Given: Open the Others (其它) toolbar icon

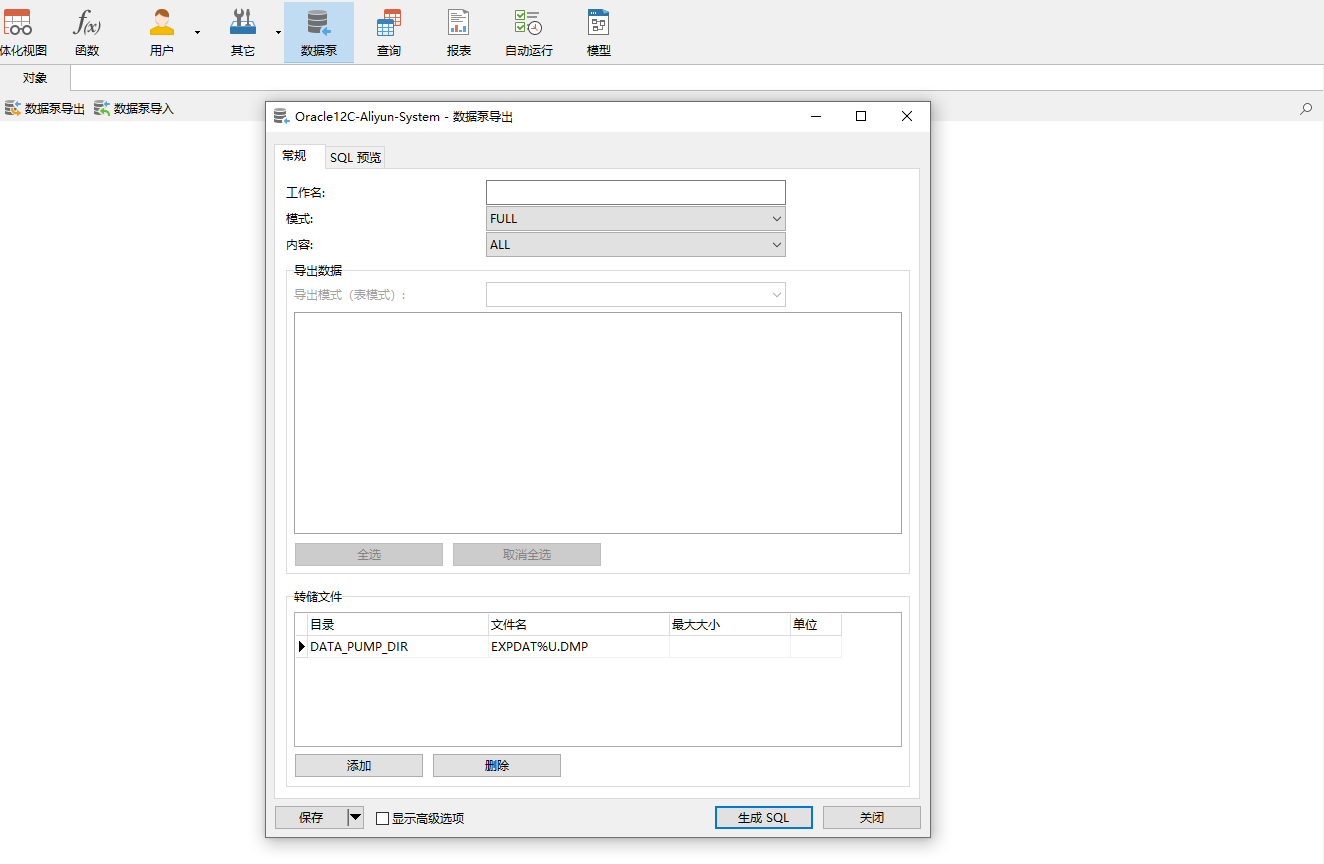Looking at the screenshot, I should [243, 32].
